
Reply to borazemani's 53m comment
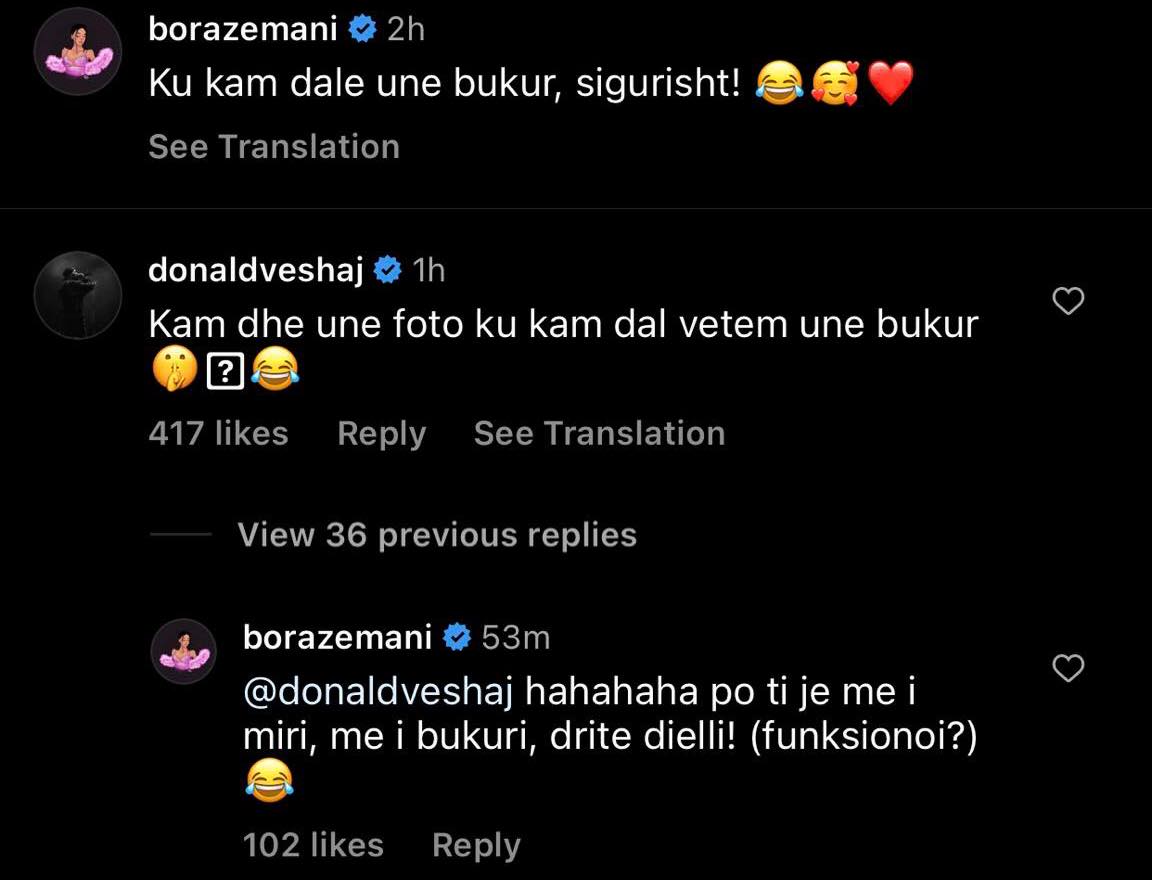(x=476, y=845)
